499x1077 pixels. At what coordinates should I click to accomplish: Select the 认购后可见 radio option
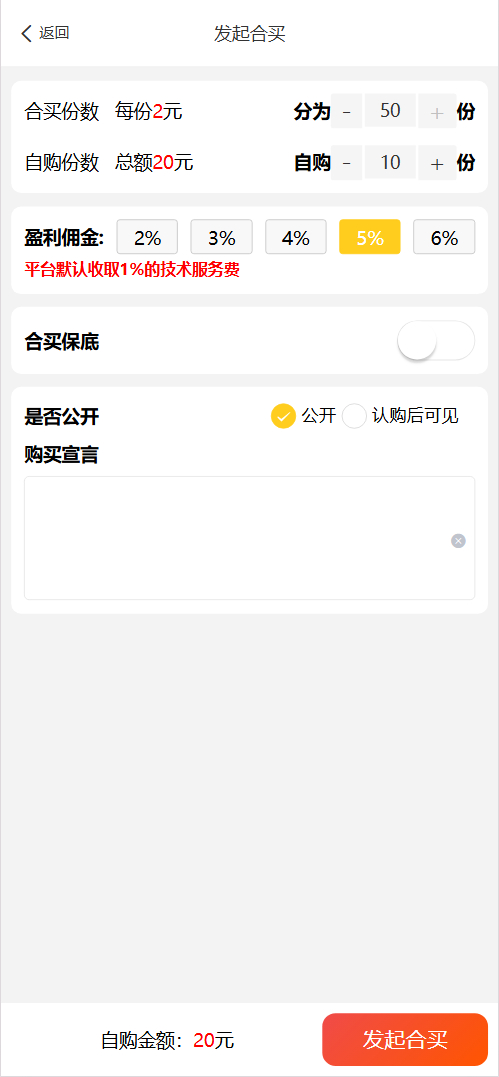point(354,416)
